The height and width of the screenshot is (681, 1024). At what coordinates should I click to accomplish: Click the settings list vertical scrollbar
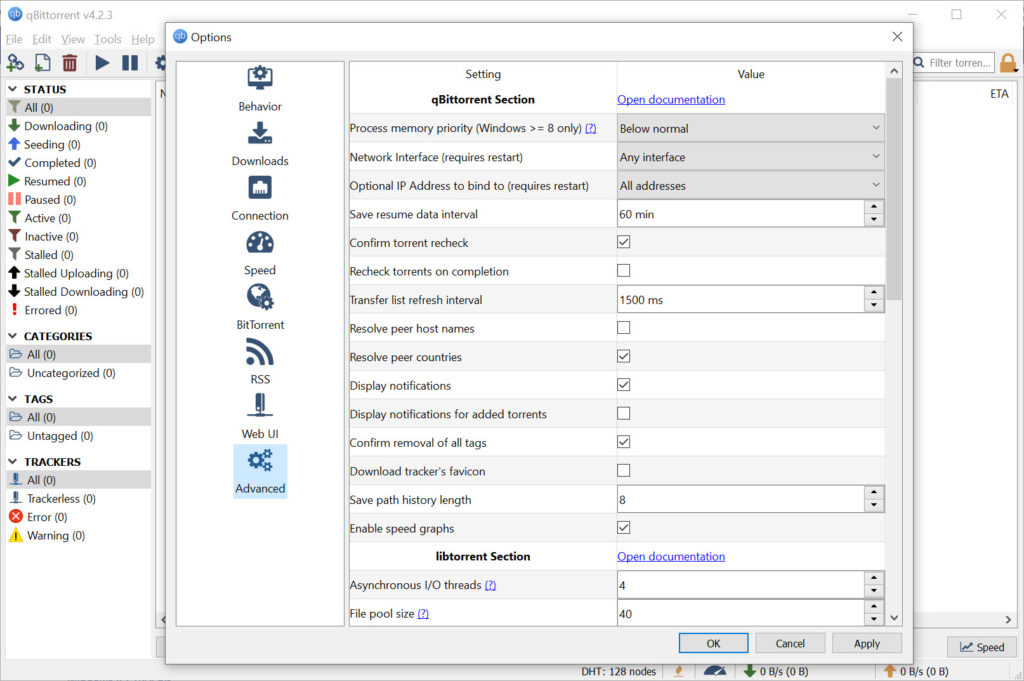click(894, 189)
